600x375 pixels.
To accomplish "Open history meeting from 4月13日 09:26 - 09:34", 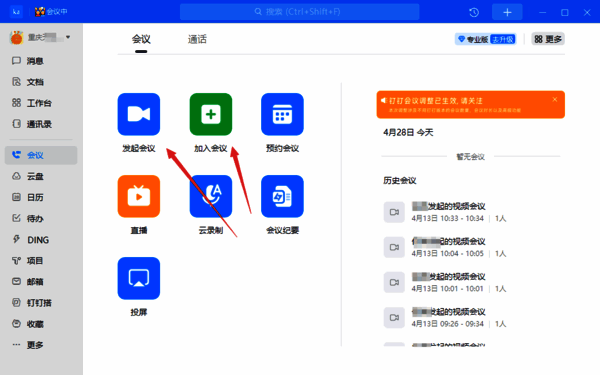I will 472,318.
